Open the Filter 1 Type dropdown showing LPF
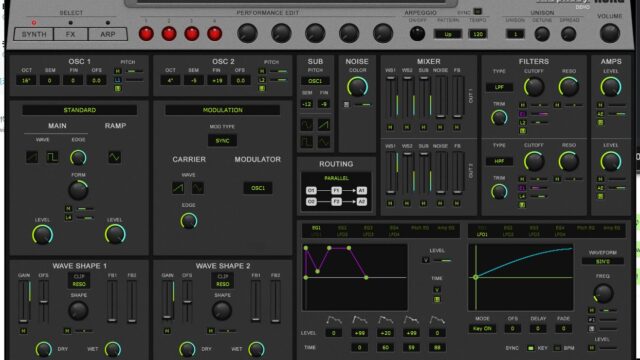The image size is (640, 360). pyautogui.click(x=499, y=87)
